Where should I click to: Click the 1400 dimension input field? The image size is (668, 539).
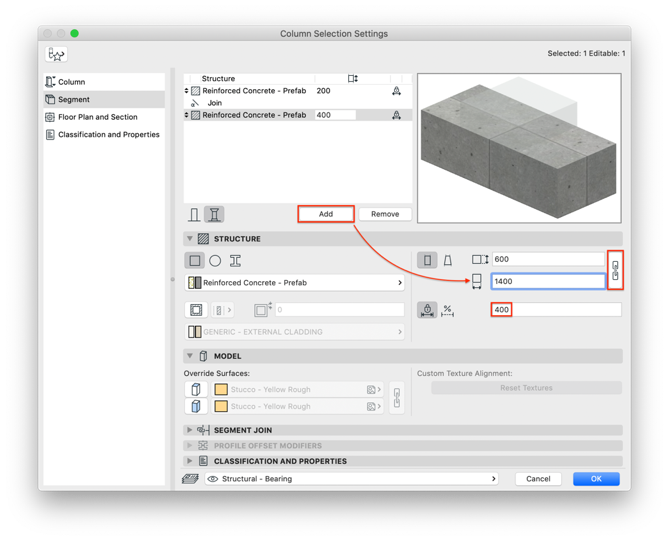coord(547,282)
